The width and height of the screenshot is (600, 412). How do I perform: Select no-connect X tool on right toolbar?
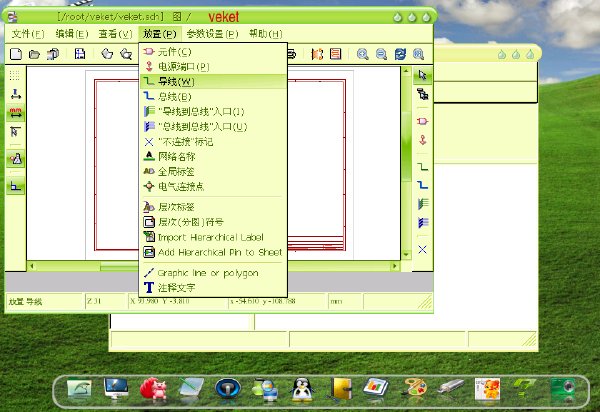click(422, 249)
